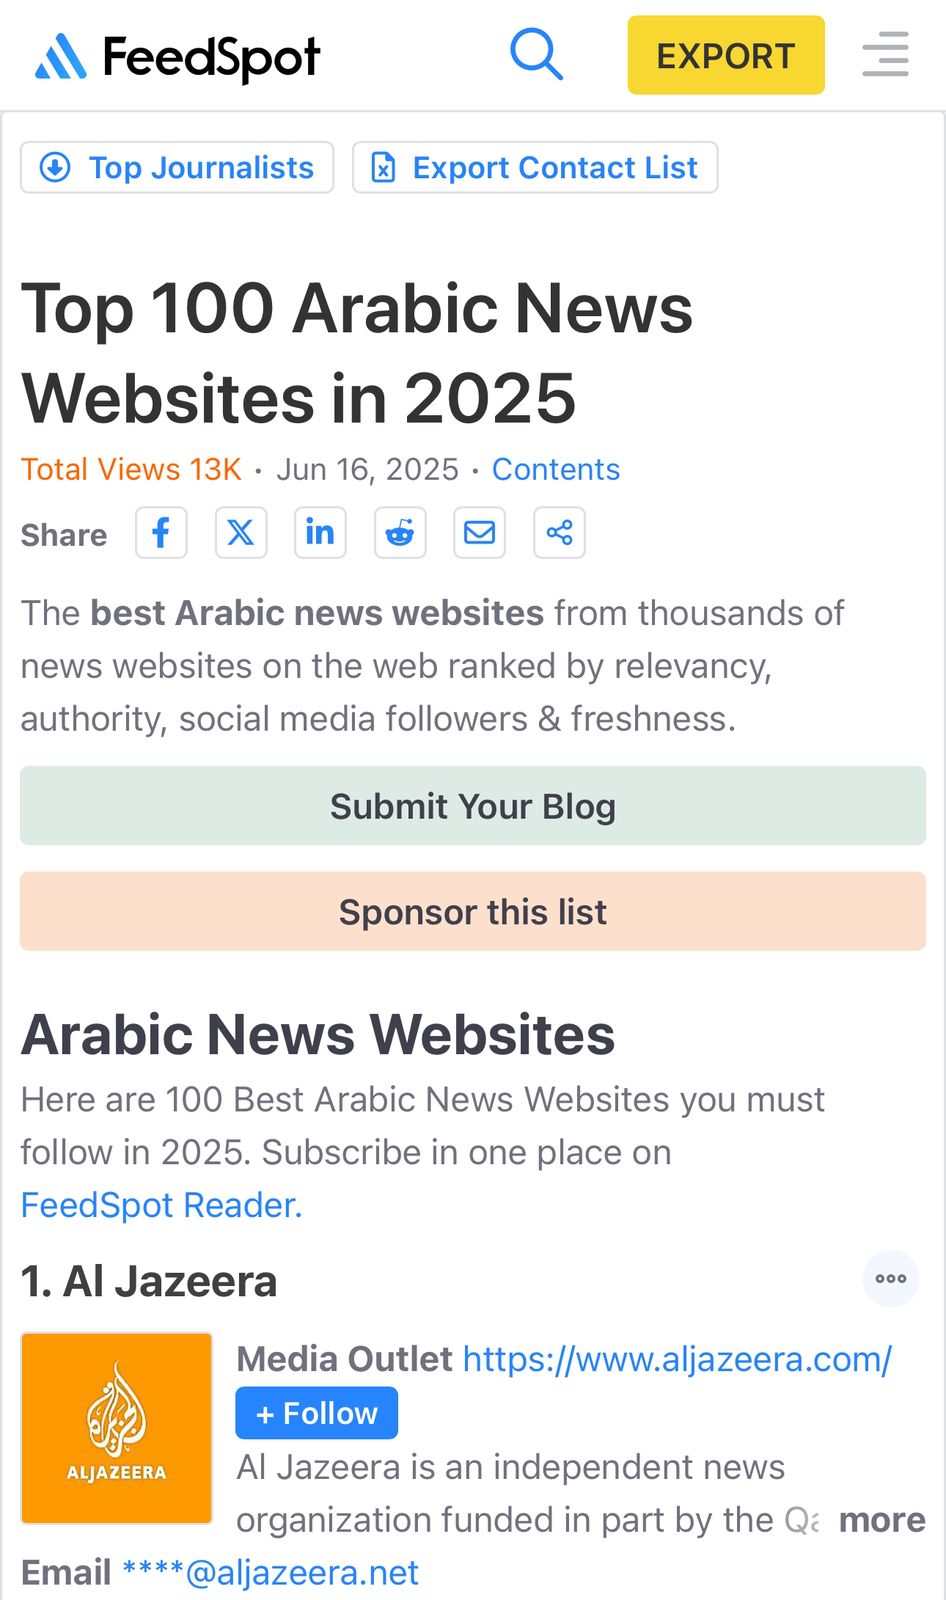Image resolution: width=946 pixels, height=1600 pixels.
Task: Click Submit Your Blog
Action: click(473, 806)
